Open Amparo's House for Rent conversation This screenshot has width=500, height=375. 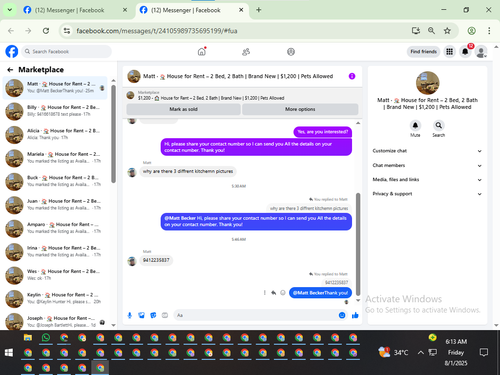pos(55,228)
